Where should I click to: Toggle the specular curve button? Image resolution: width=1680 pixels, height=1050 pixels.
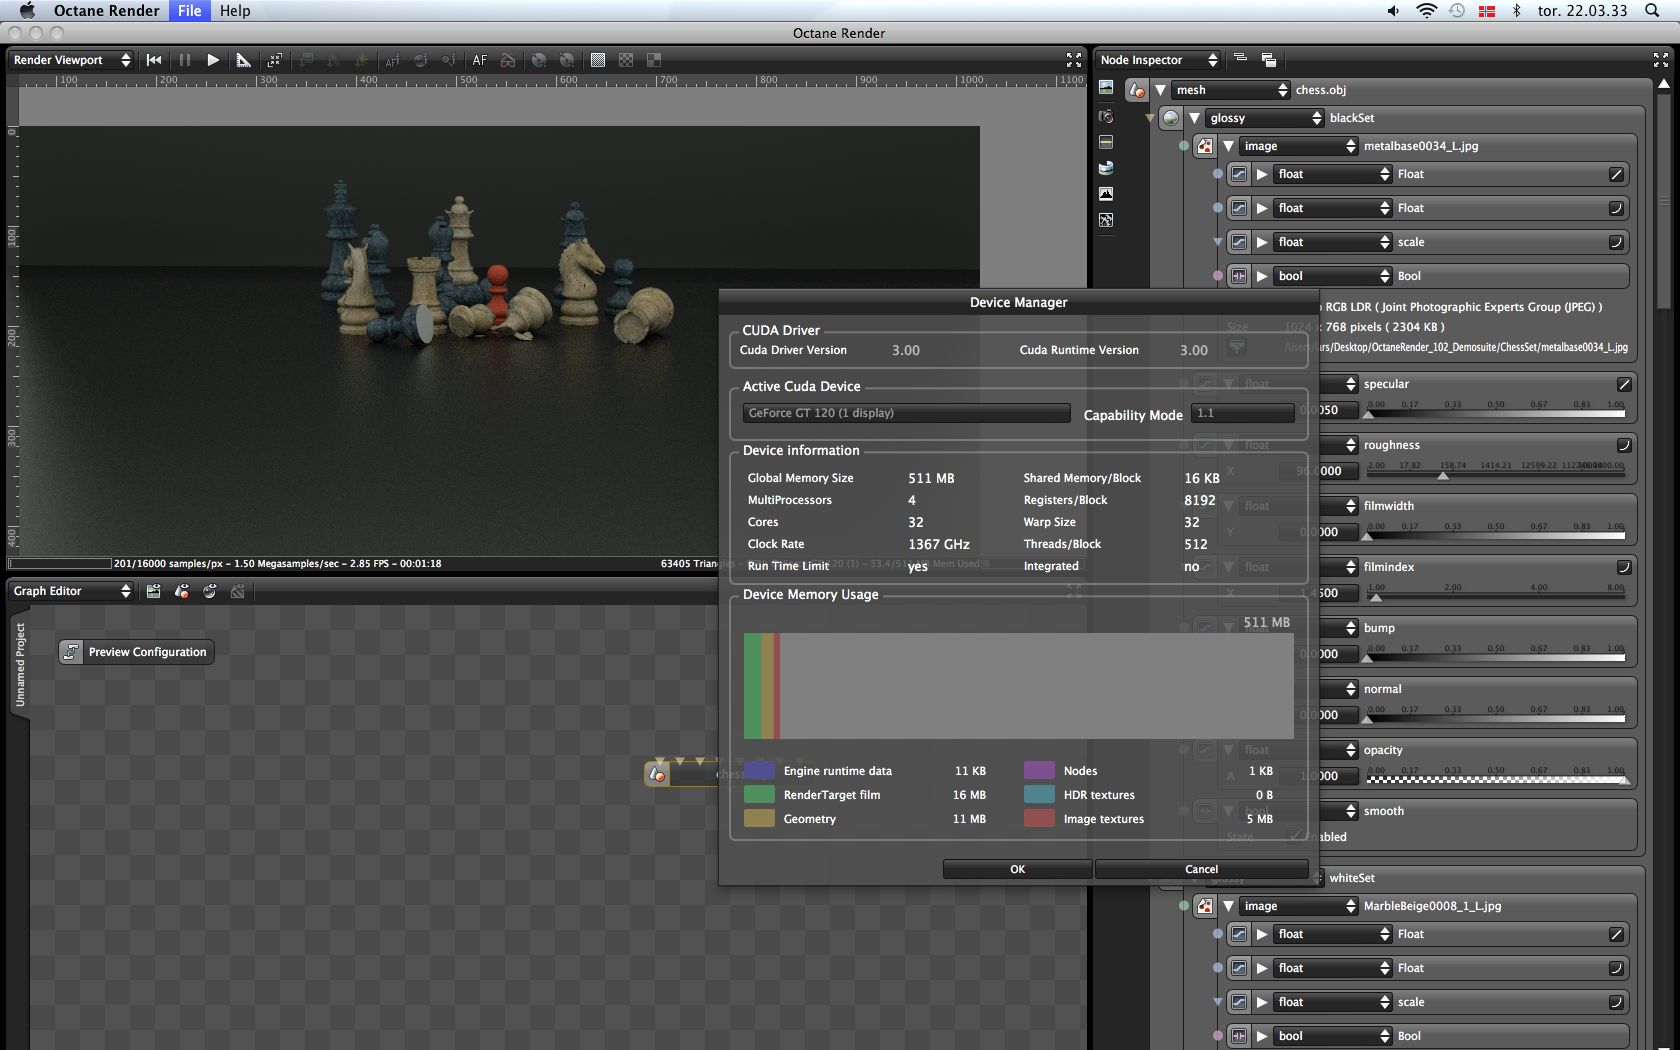point(1624,384)
